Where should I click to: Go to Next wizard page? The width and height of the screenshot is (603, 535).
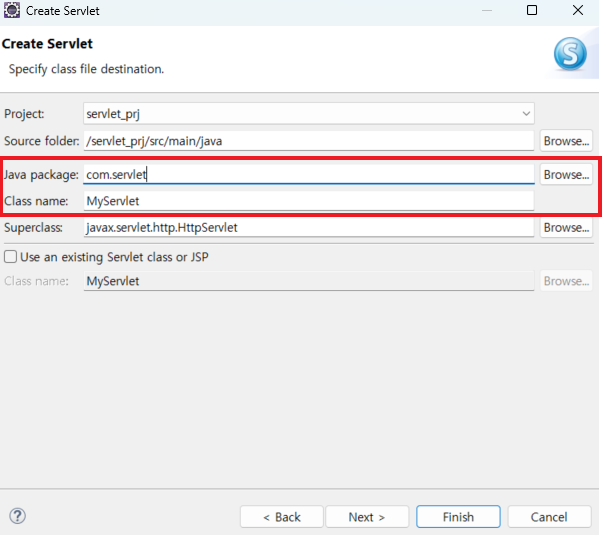tap(367, 517)
